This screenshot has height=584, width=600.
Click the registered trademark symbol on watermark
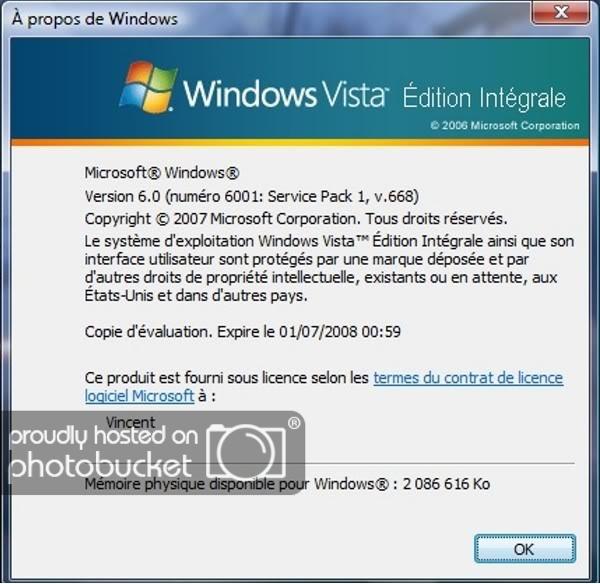click(294, 423)
